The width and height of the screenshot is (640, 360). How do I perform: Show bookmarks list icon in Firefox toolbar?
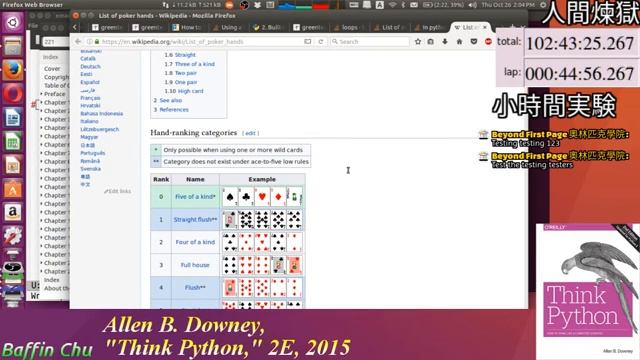pos(431,42)
